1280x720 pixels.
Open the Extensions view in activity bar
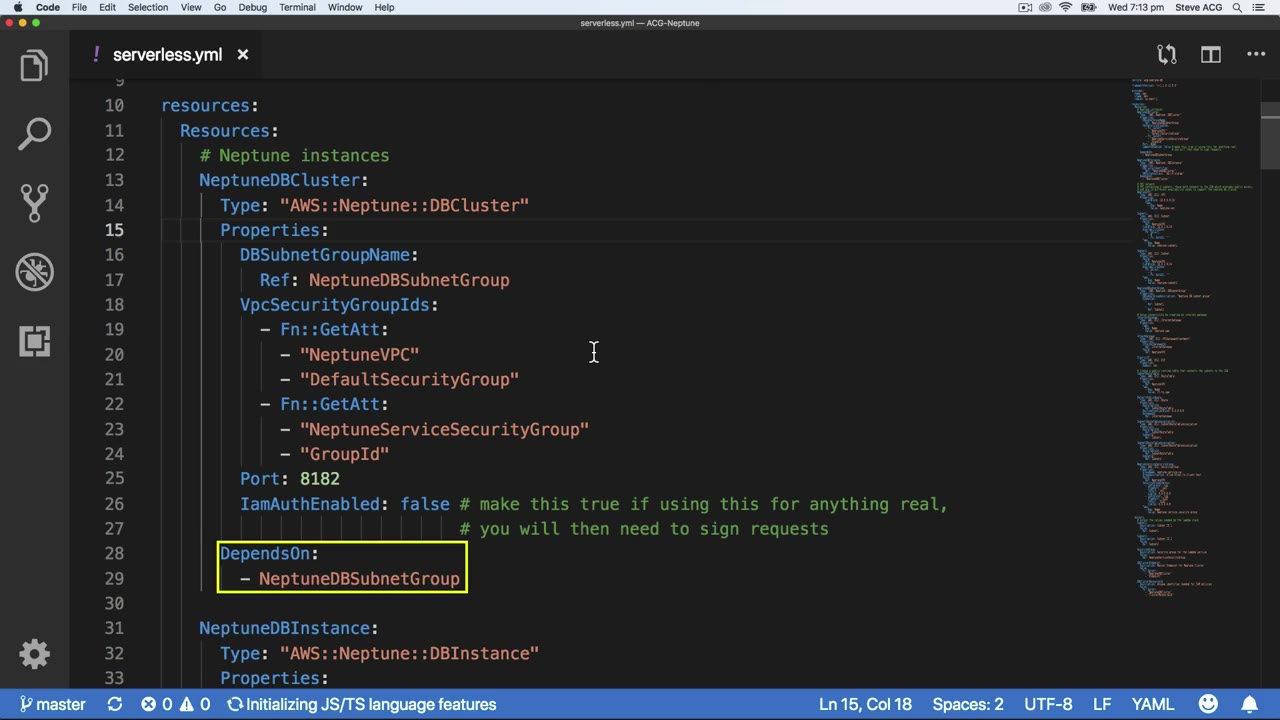(x=34, y=341)
